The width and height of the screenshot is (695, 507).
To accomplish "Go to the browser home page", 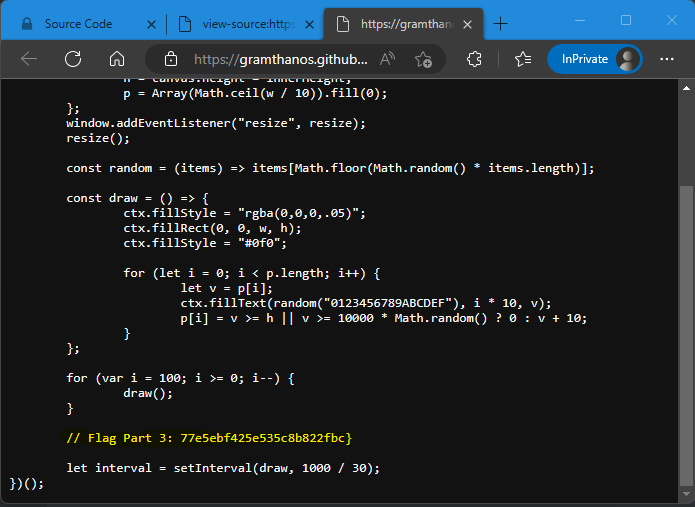I will click(x=117, y=59).
